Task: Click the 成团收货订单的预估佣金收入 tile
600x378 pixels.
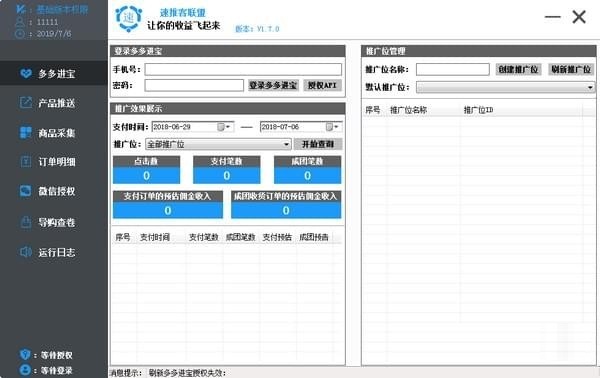Action: pyautogui.click(x=286, y=204)
